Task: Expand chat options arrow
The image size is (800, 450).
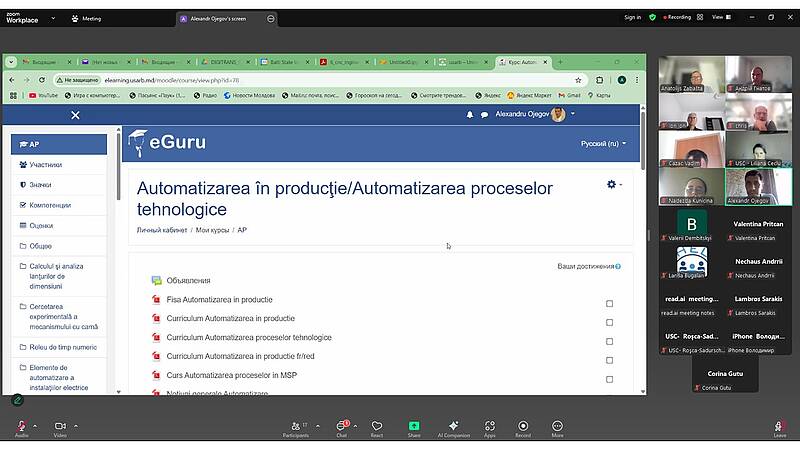Action: 355,426
